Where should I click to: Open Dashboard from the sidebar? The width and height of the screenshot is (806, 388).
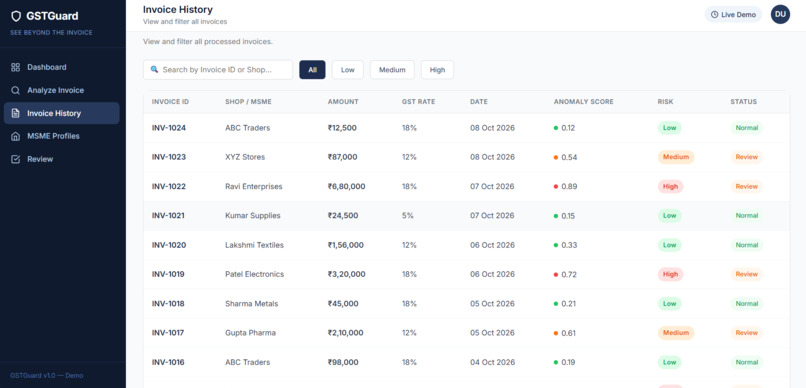pos(62,67)
